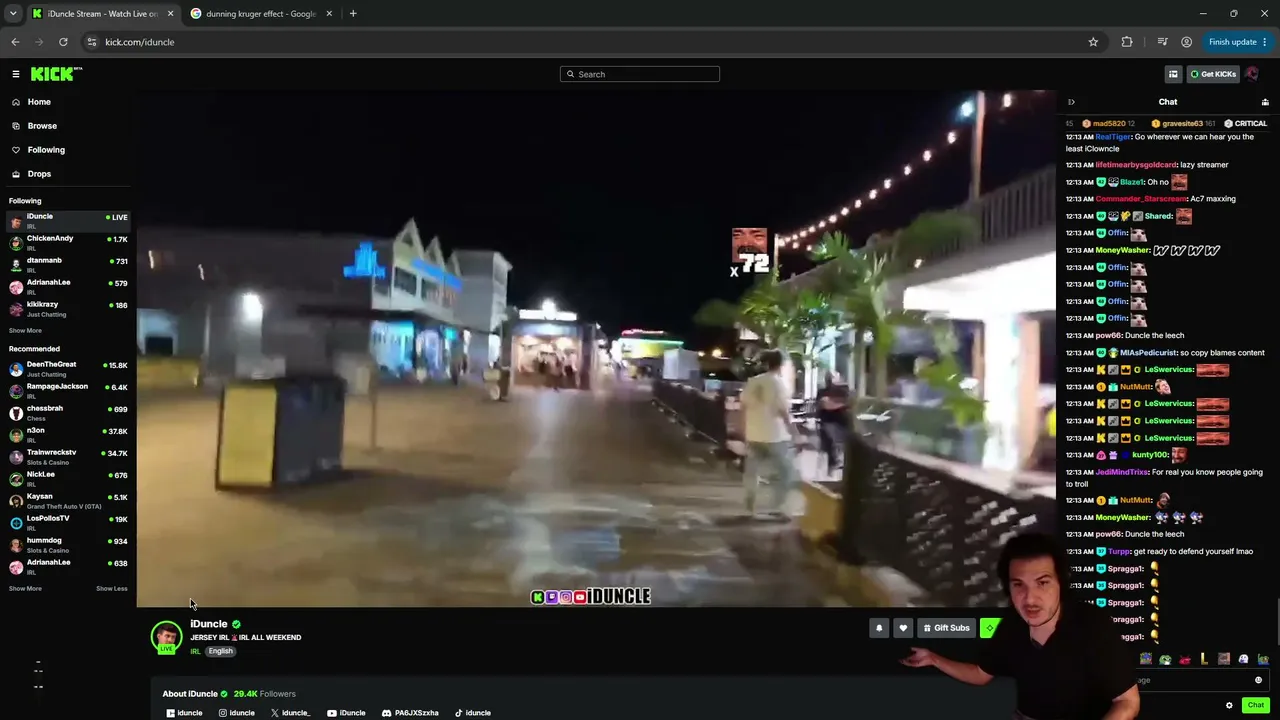Click the IRL category link under stream title
This screenshot has height=720, width=1280.
coord(196,652)
